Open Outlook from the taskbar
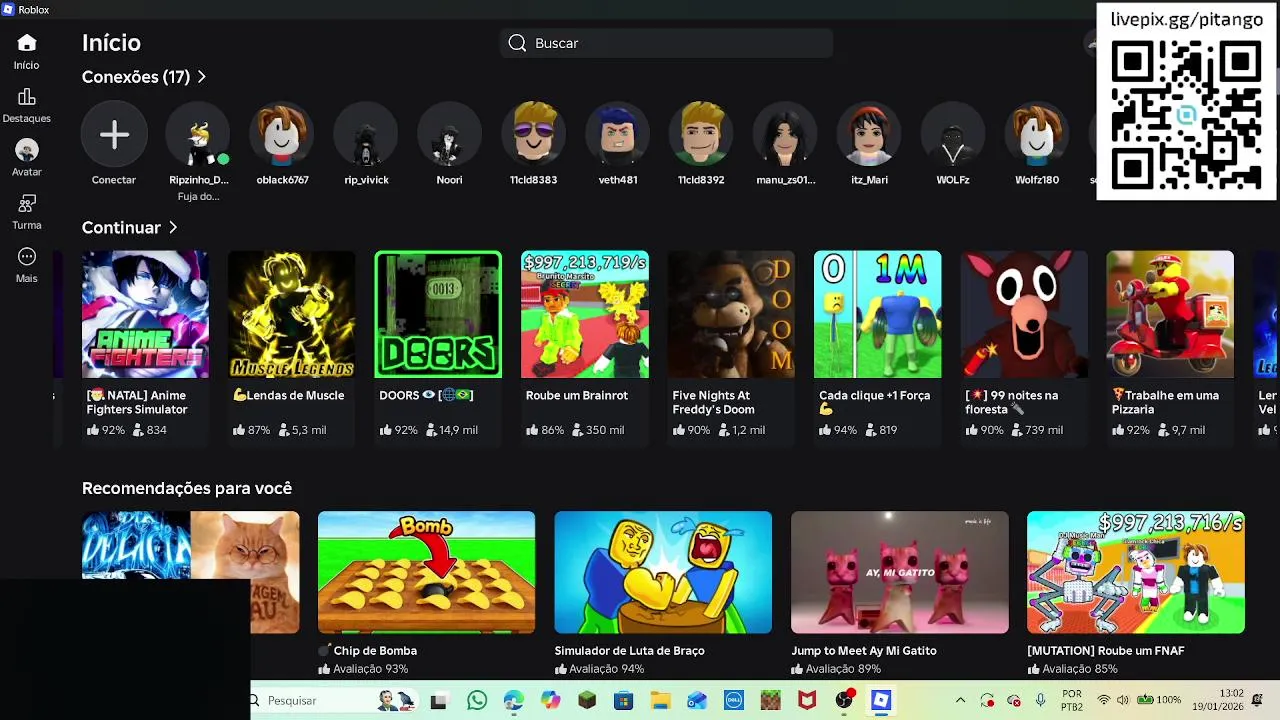The height and width of the screenshot is (720, 1280). 697,701
